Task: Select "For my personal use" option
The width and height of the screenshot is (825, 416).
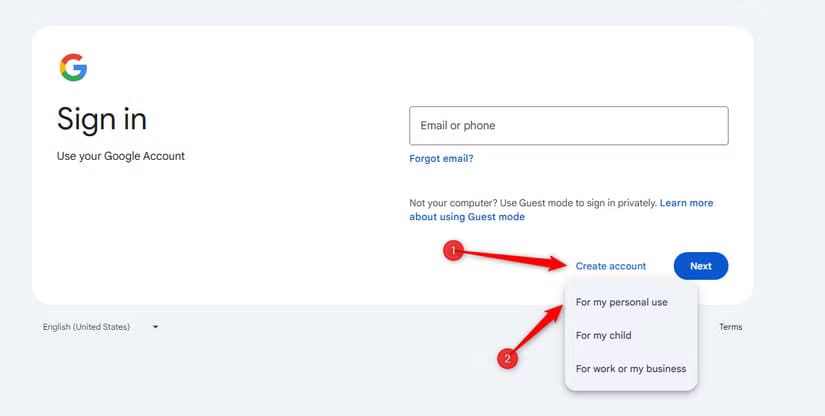Action: click(621, 302)
